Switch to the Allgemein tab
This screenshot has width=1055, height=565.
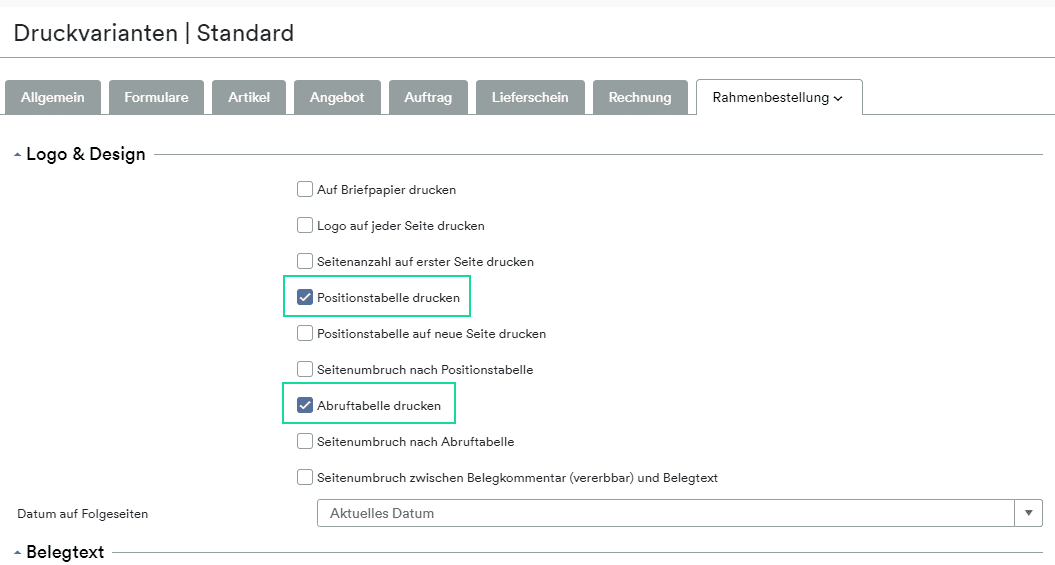[52, 98]
